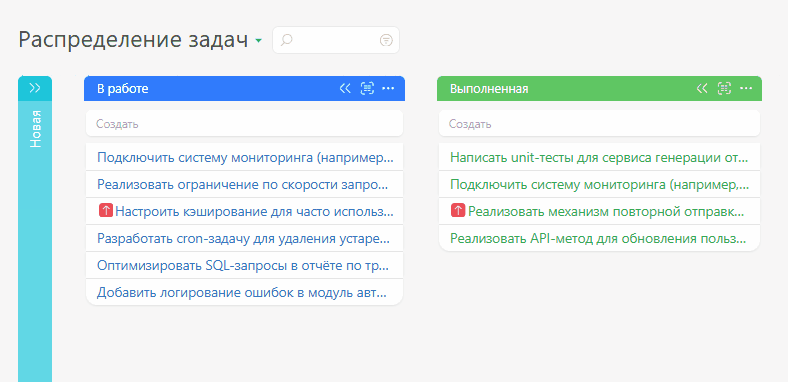Viewport: 788px width, 382px height.
Task: Open the filter icon in search box
Action: click(x=386, y=40)
